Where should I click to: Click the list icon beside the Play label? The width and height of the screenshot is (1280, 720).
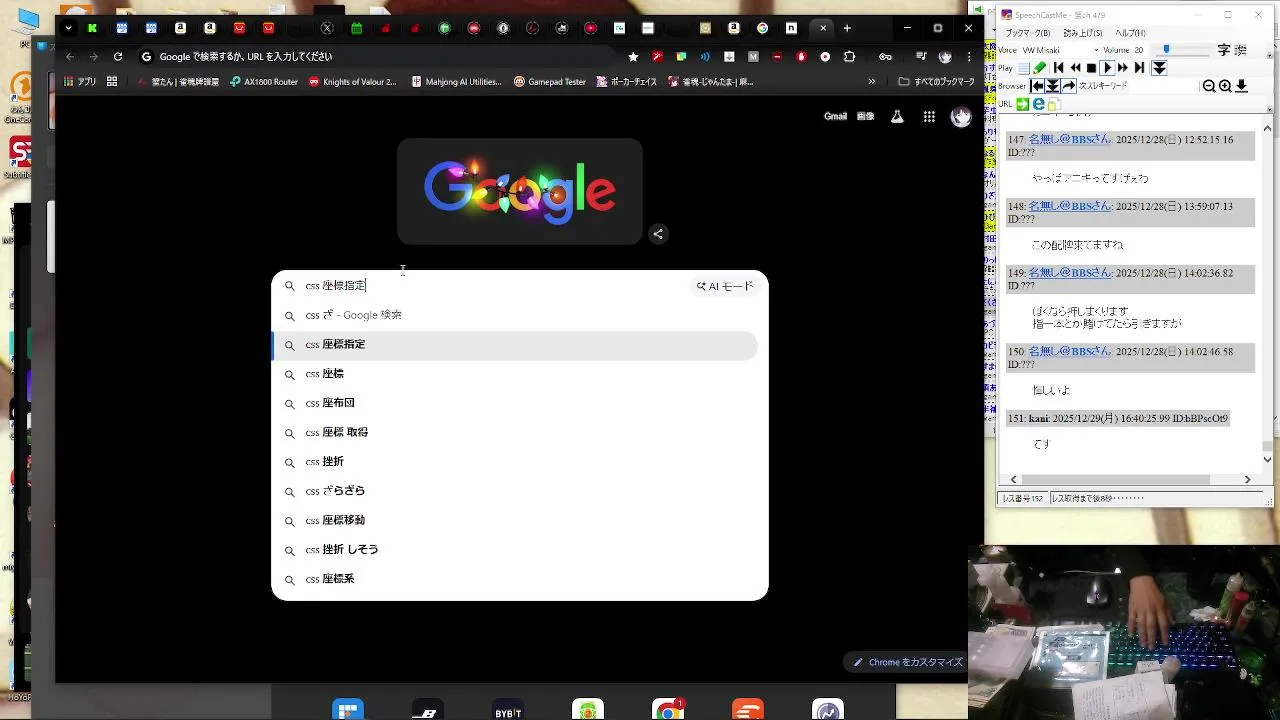[1024, 68]
